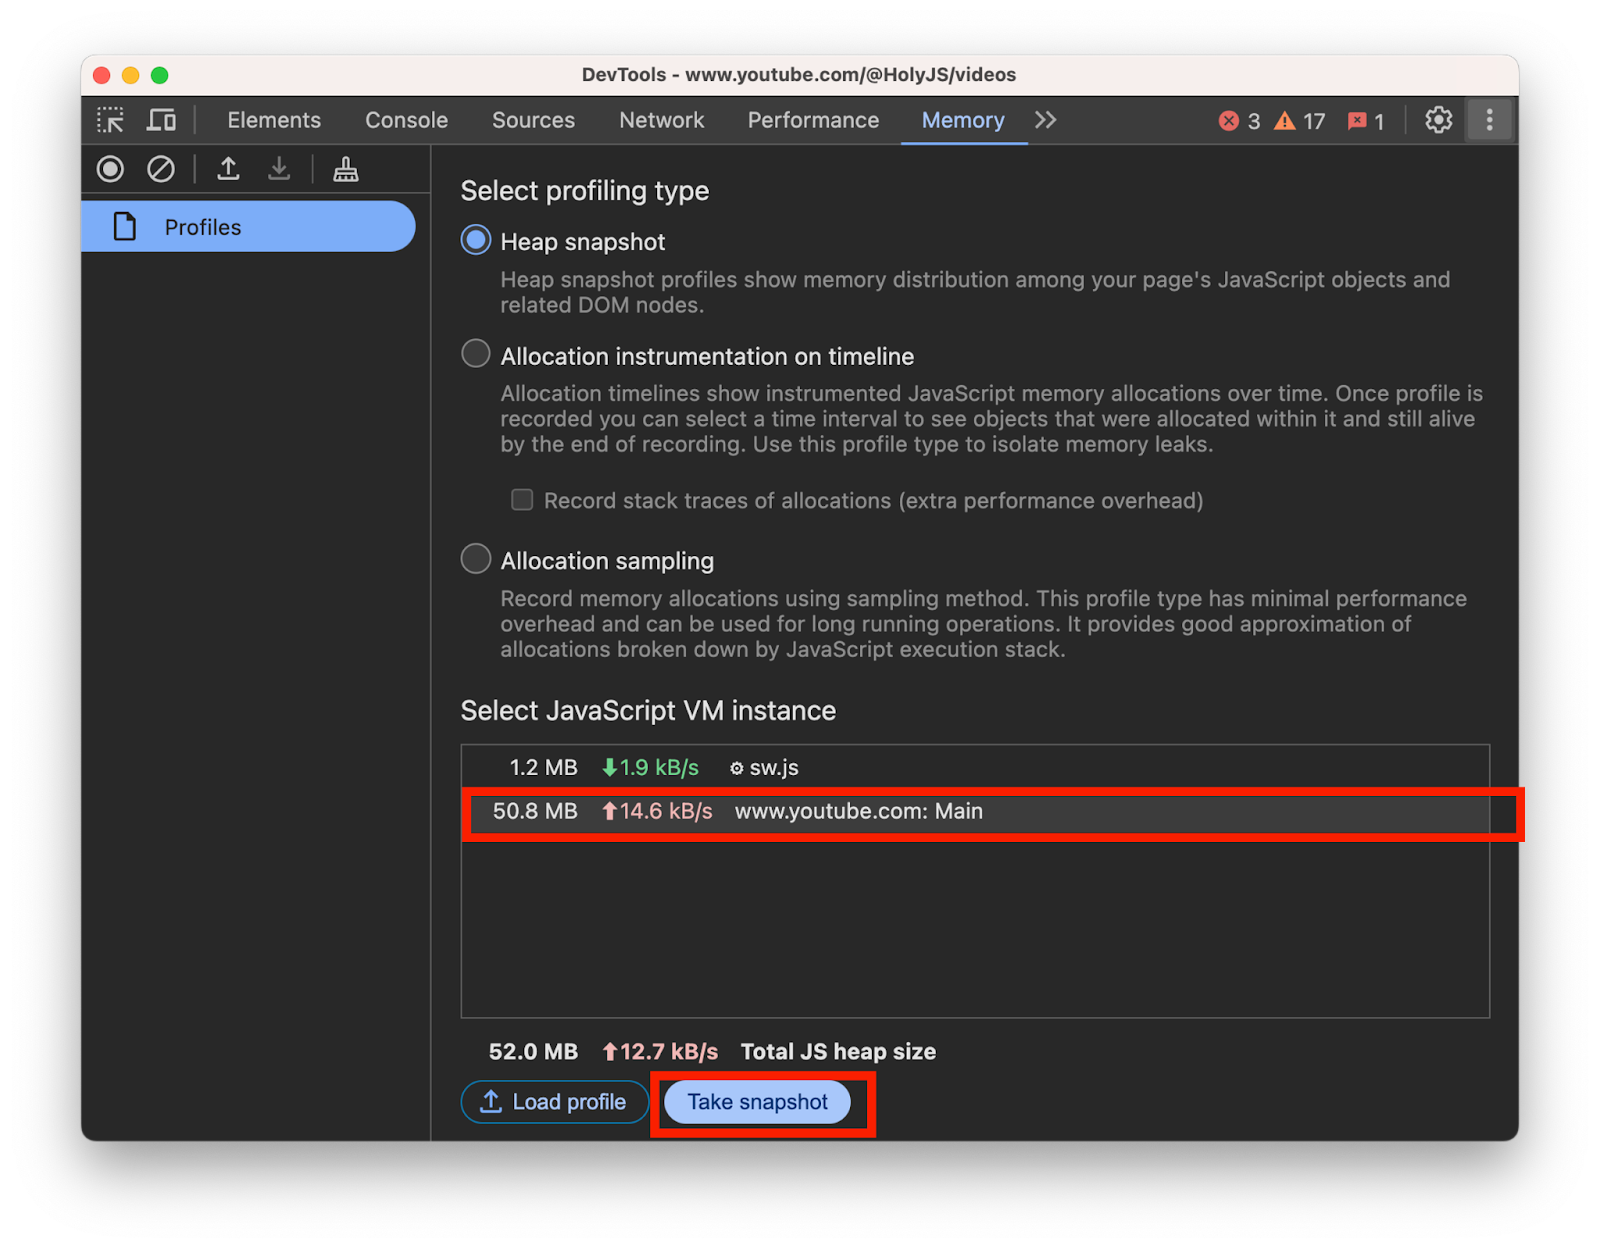1600x1249 pixels.
Task: Open DevTools settings gear
Action: tap(1438, 120)
